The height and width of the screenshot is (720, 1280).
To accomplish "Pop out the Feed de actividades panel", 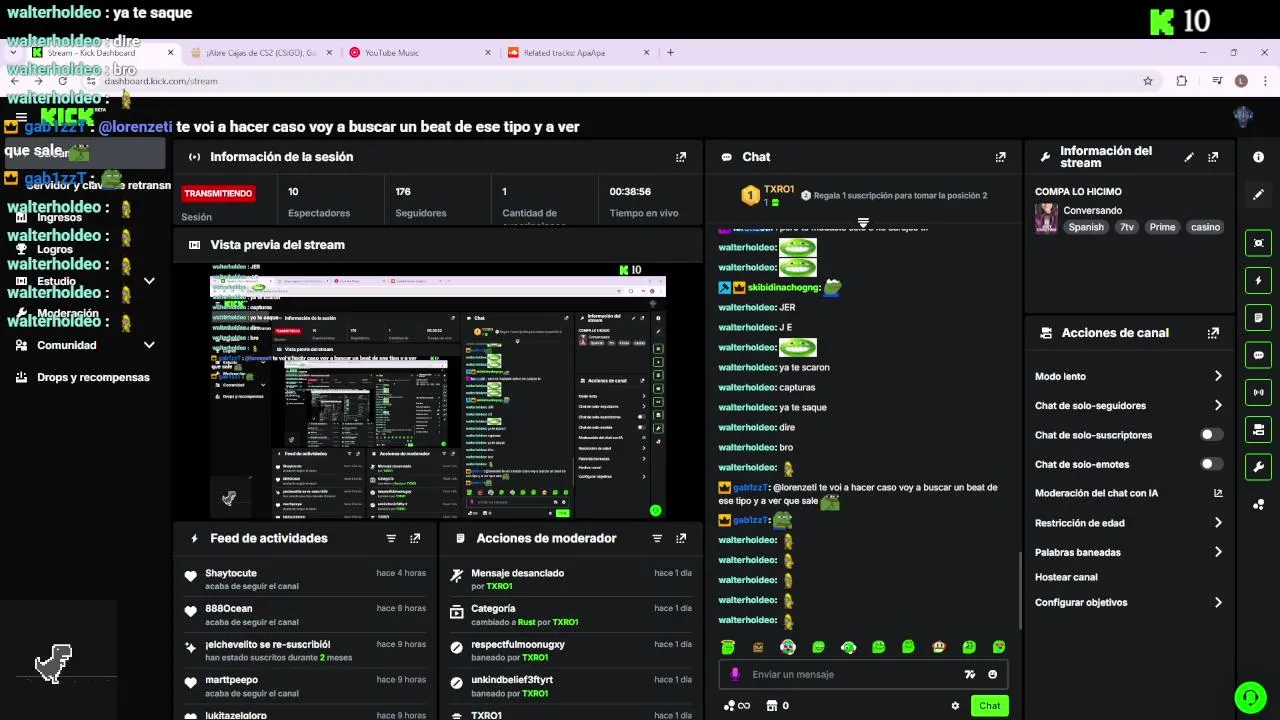I will (x=415, y=538).
